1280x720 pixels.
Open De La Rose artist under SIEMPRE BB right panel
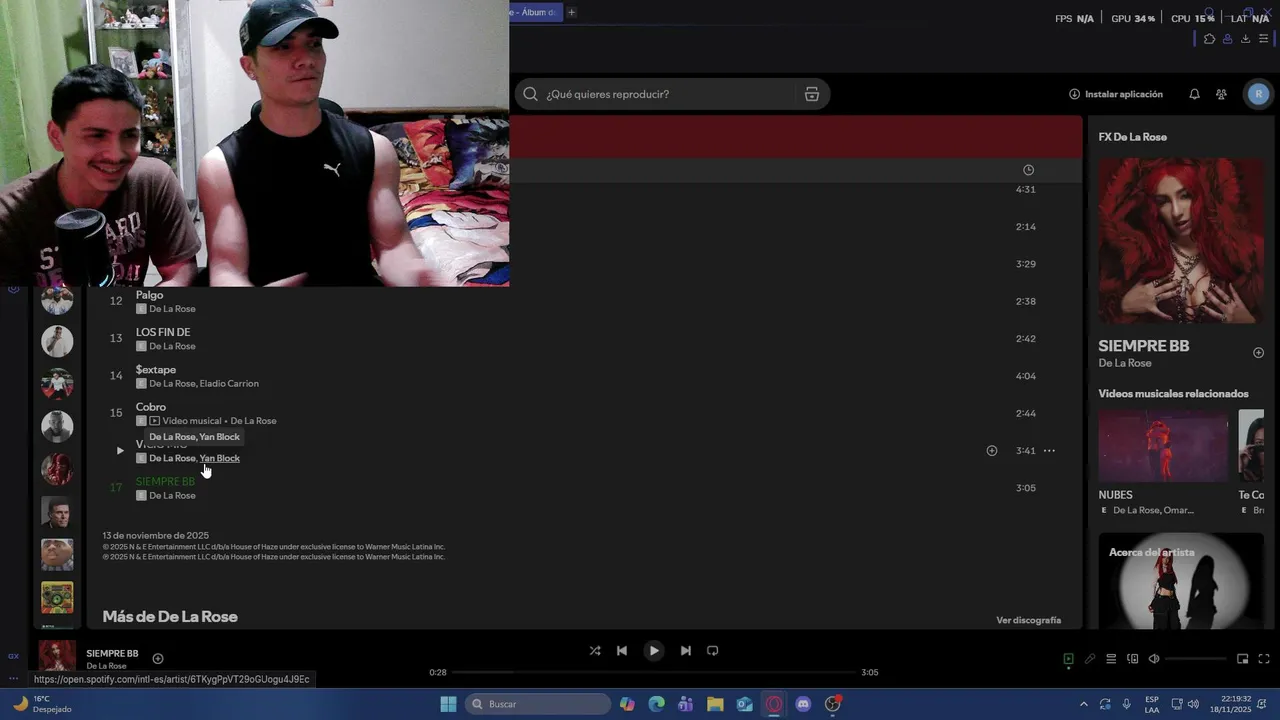tap(1125, 363)
